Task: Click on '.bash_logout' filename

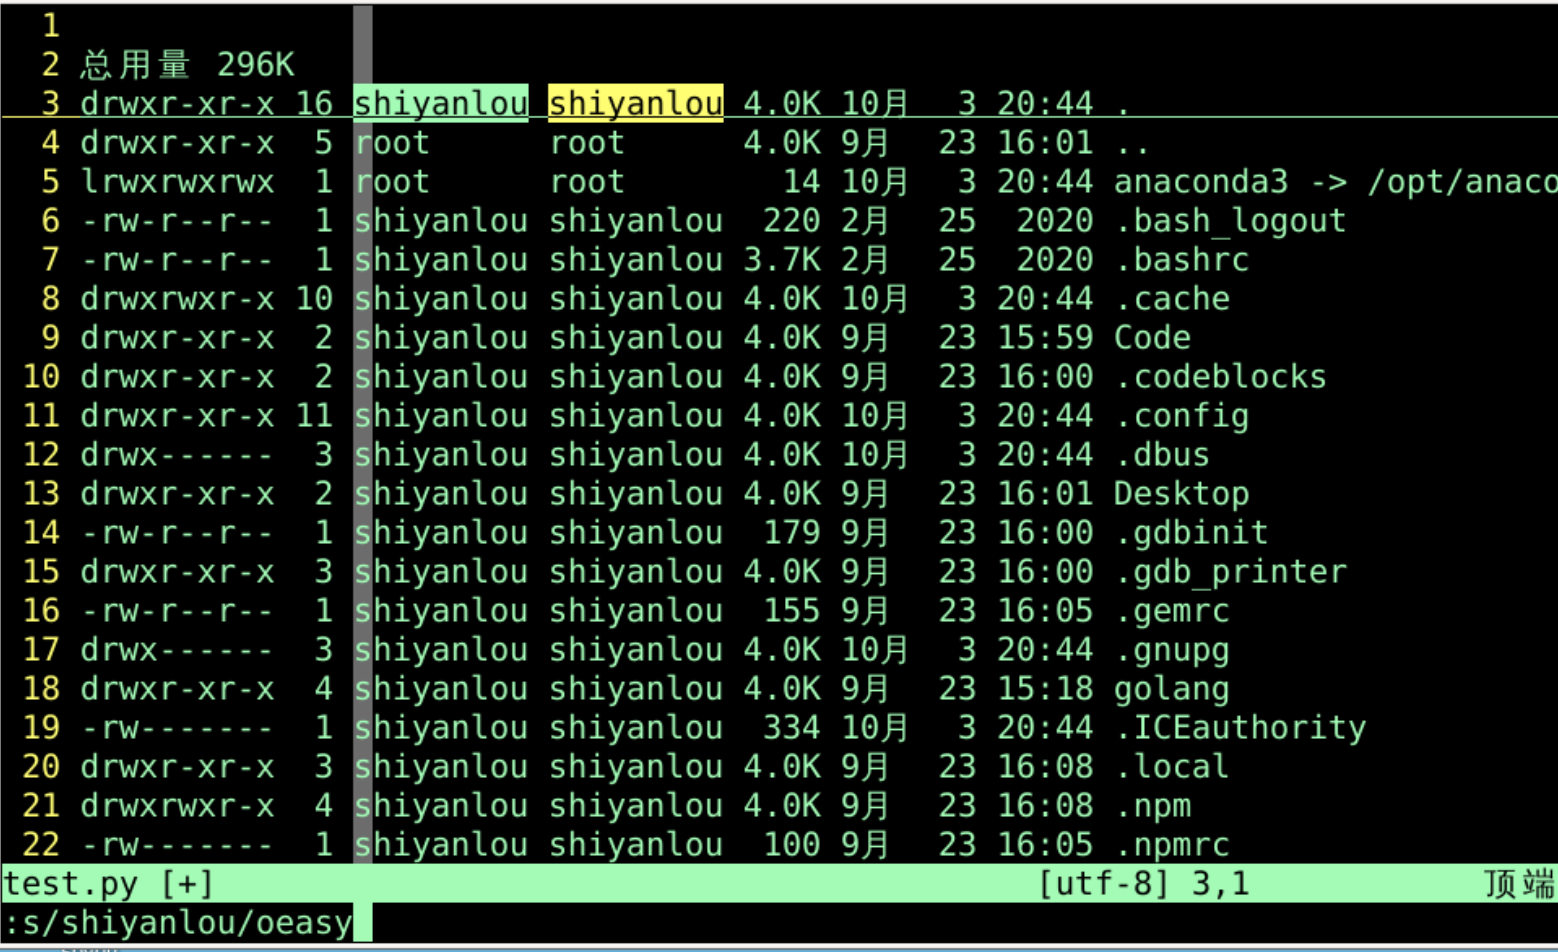Action: pyautogui.click(x=1231, y=221)
